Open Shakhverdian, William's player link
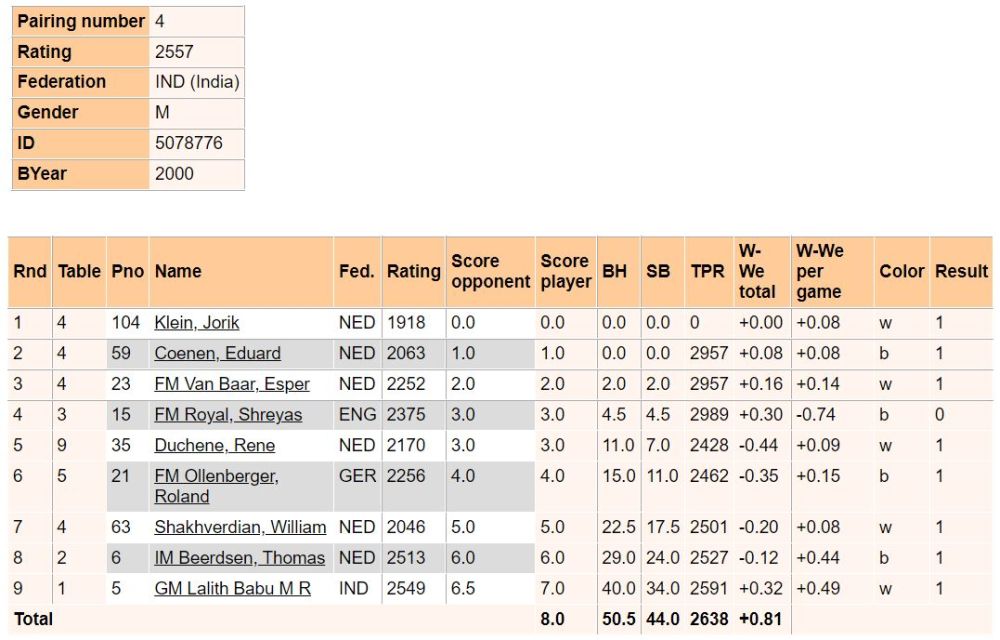1000x640 pixels. coord(240,527)
